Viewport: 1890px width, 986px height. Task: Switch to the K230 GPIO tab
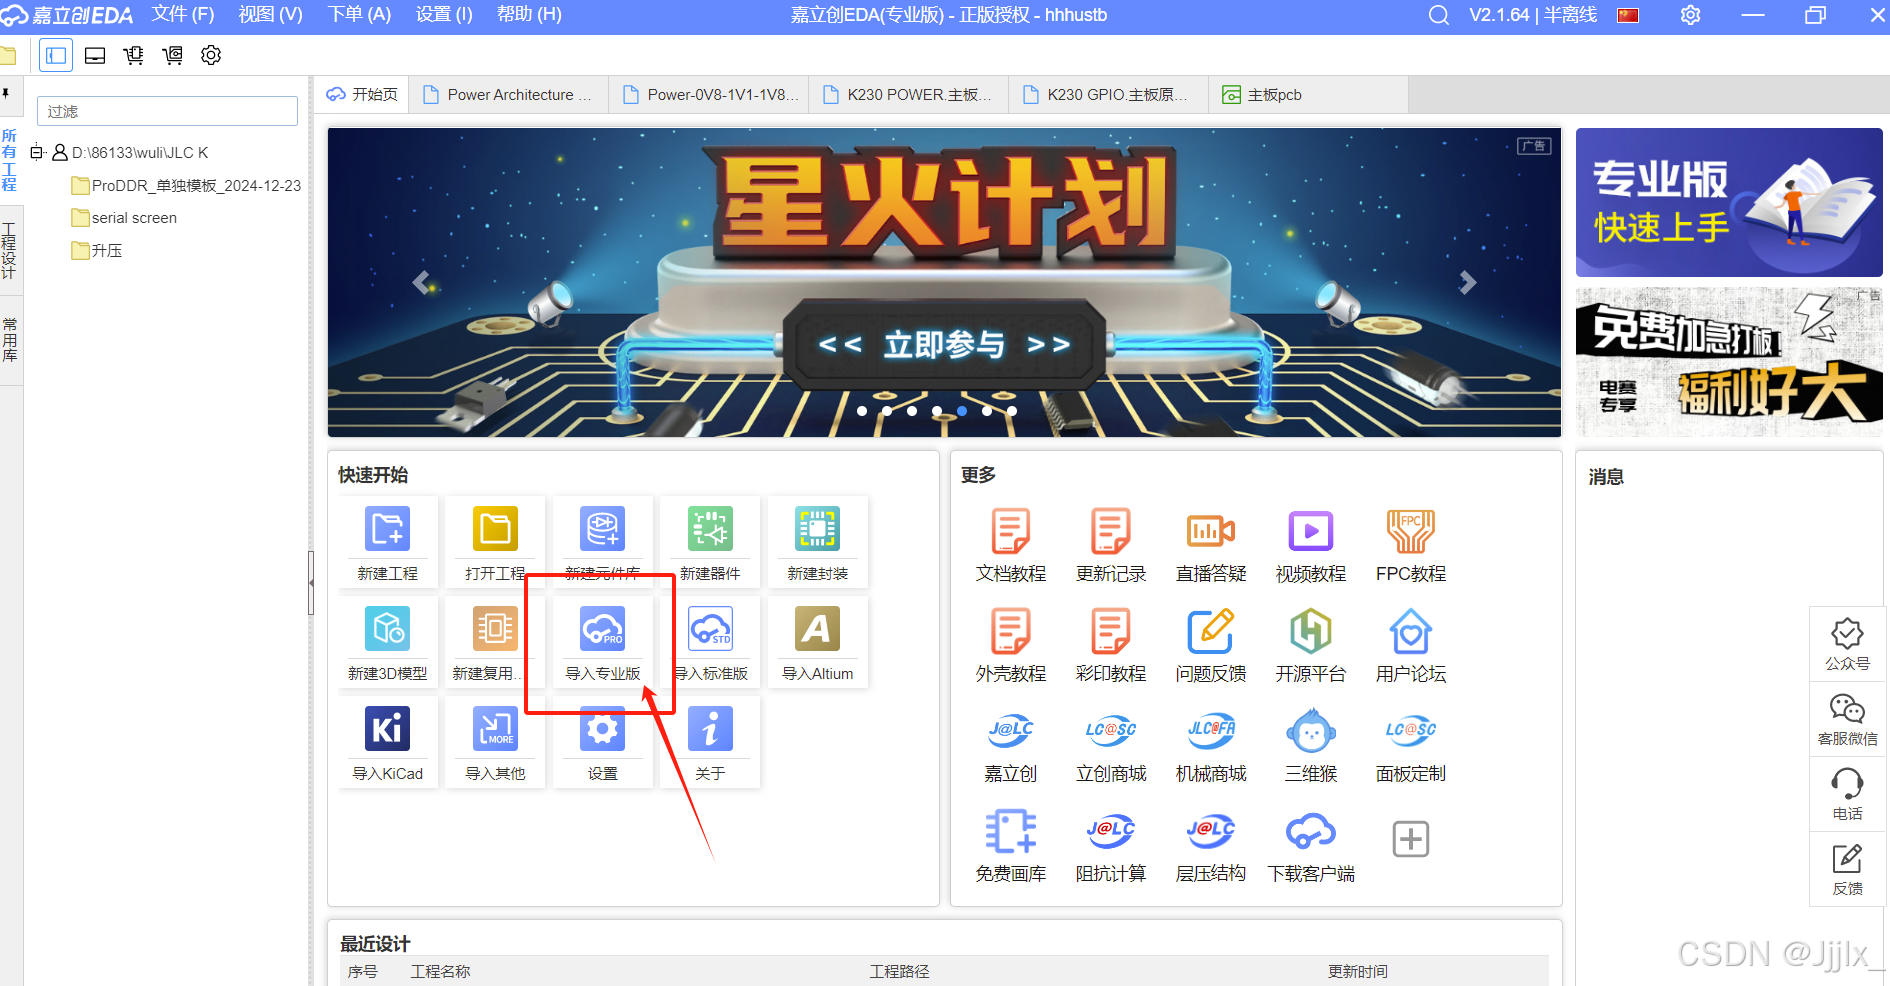(x=1107, y=95)
